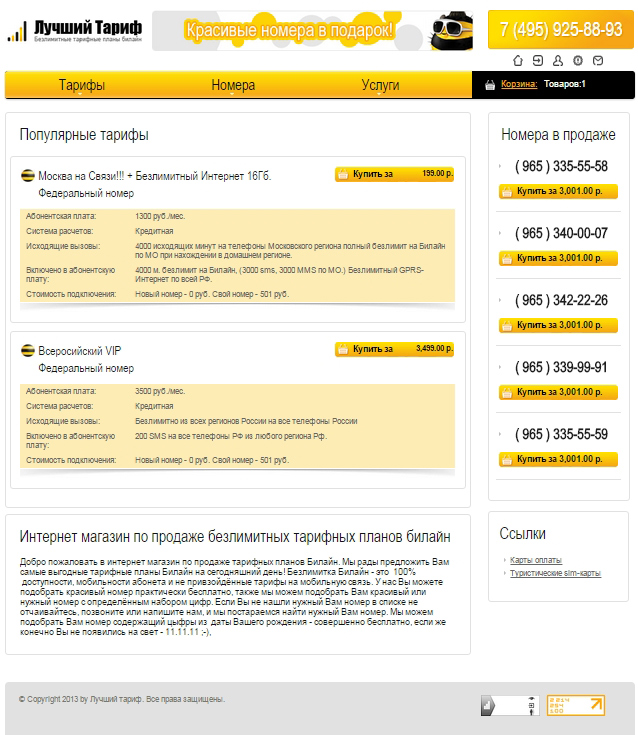
Task: Open the Yandex Metrika counter badge
Action: click(510, 705)
